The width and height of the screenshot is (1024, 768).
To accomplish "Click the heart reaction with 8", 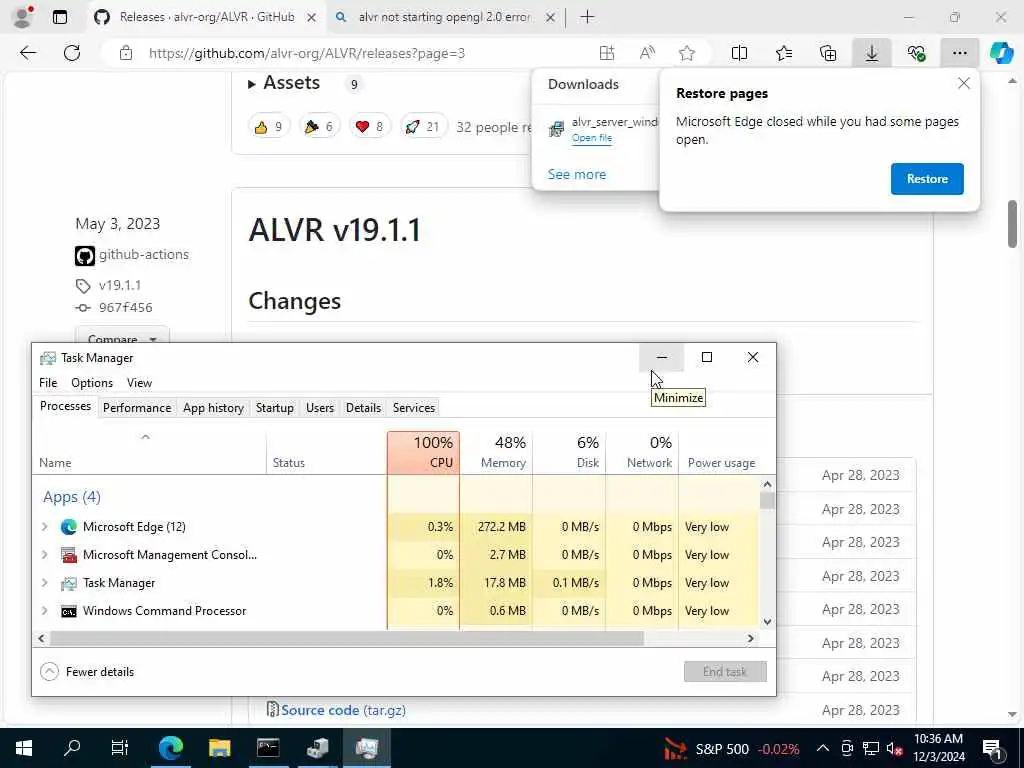I will [369, 127].
